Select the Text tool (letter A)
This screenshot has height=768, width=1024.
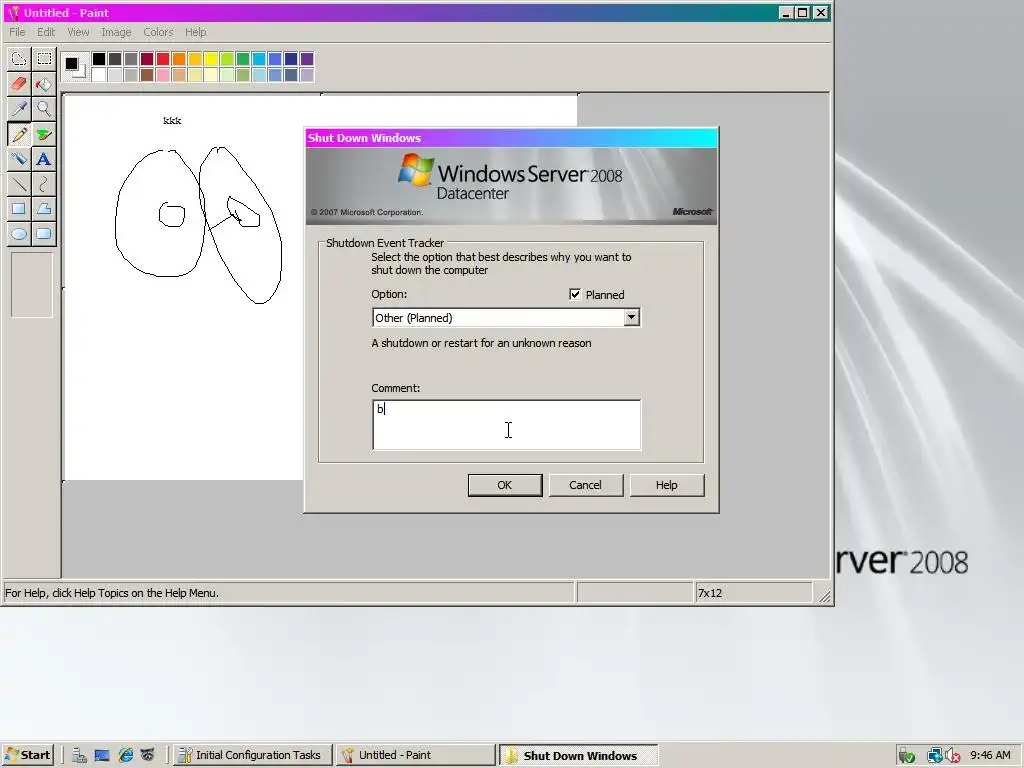(44, 159)
